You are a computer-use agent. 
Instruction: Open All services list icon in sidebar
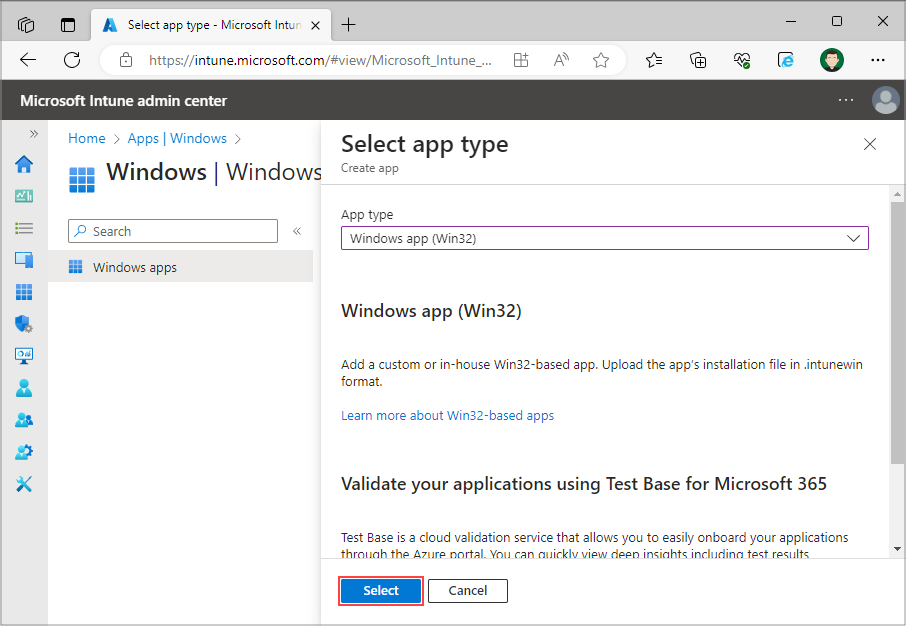click(24, 228)
